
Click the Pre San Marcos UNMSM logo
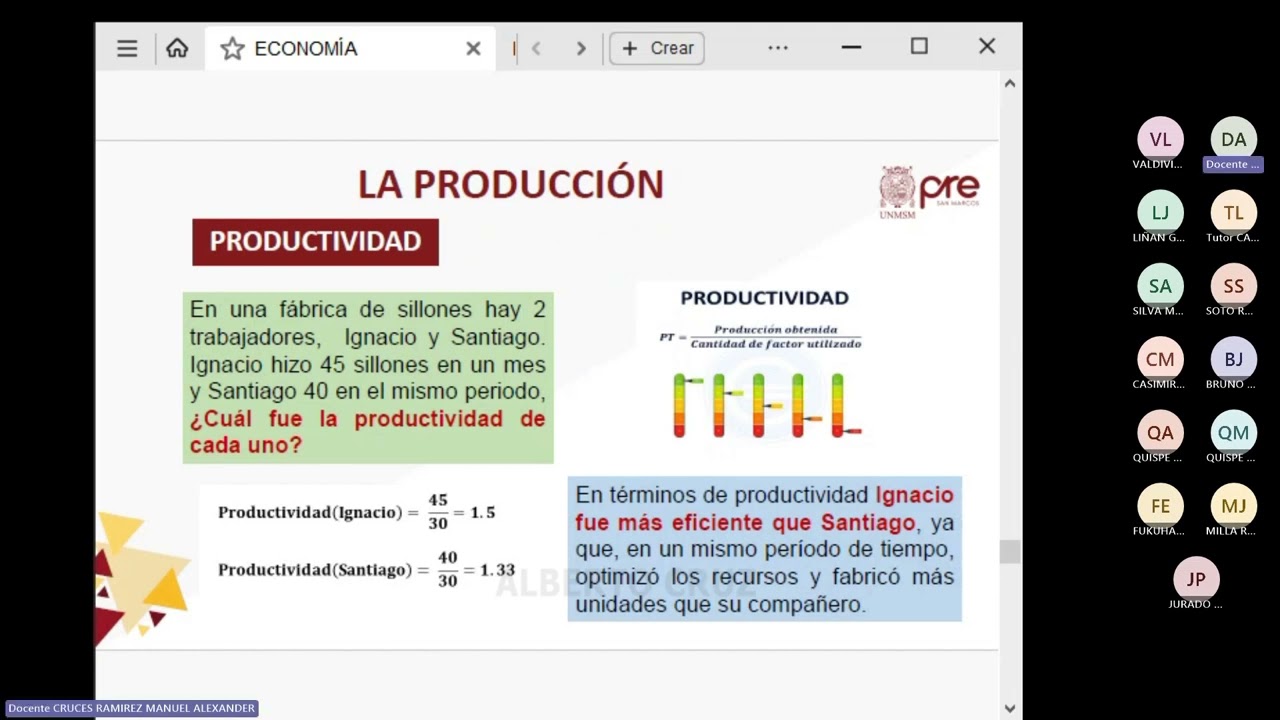(929, 192)
